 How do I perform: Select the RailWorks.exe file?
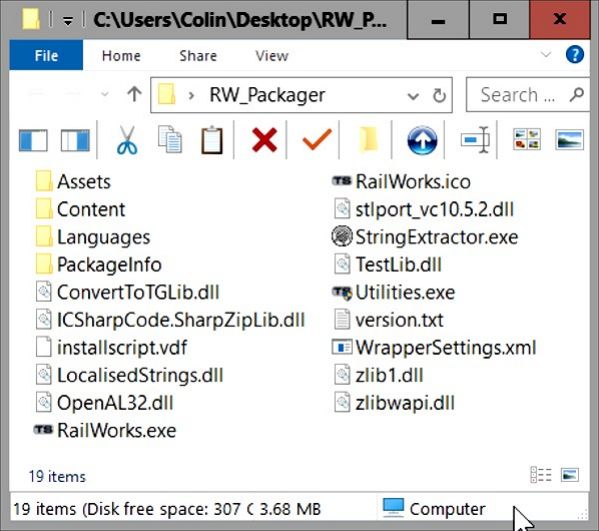(105, 431)
